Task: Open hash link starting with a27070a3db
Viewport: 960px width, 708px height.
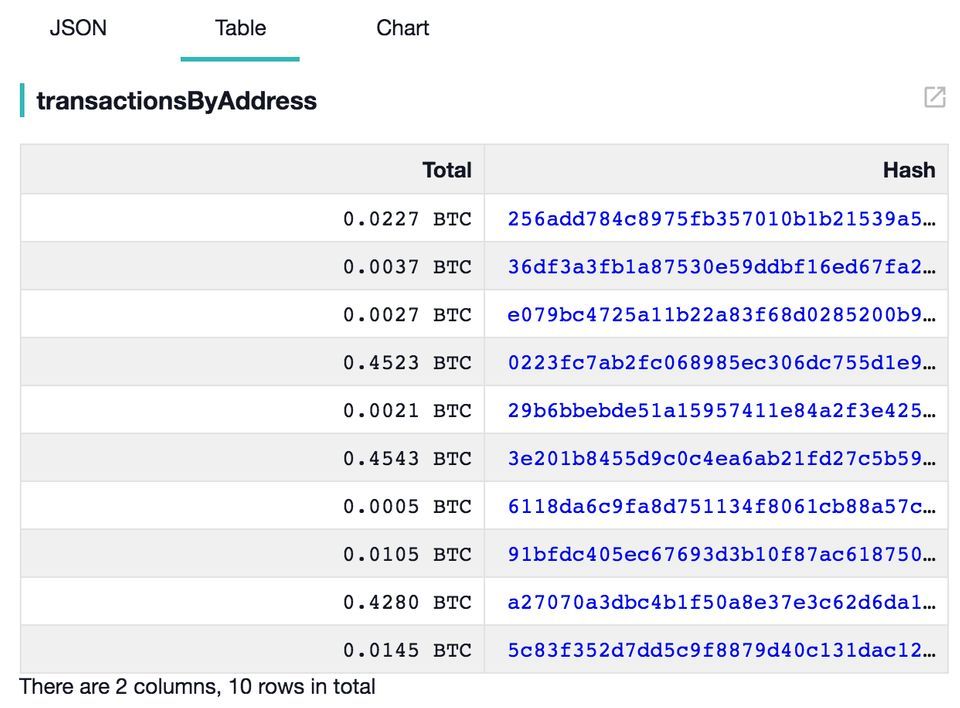Action: coord(720,603)
